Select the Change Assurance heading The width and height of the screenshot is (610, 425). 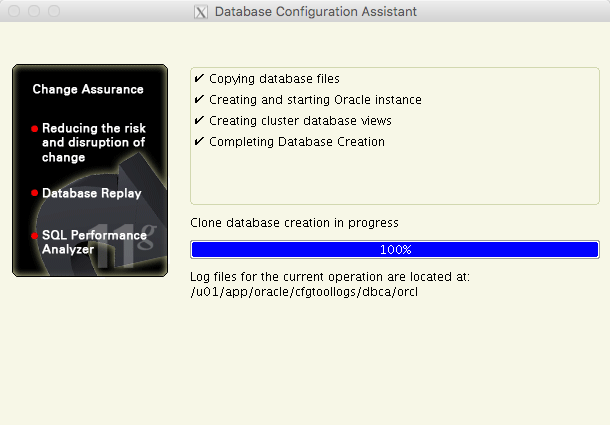88,89
